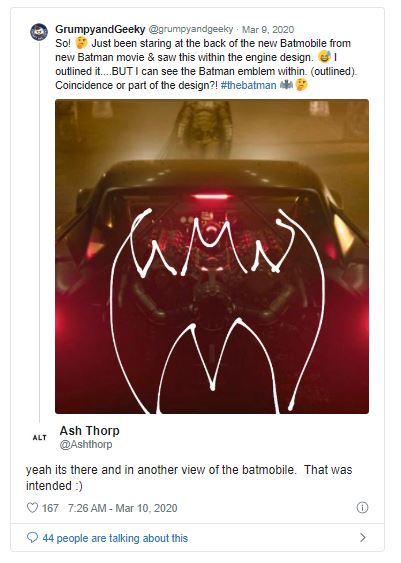This screenshot has height=563, width=401.
Task: Open tweet info via the circled i icon
Action: (362, 507)
